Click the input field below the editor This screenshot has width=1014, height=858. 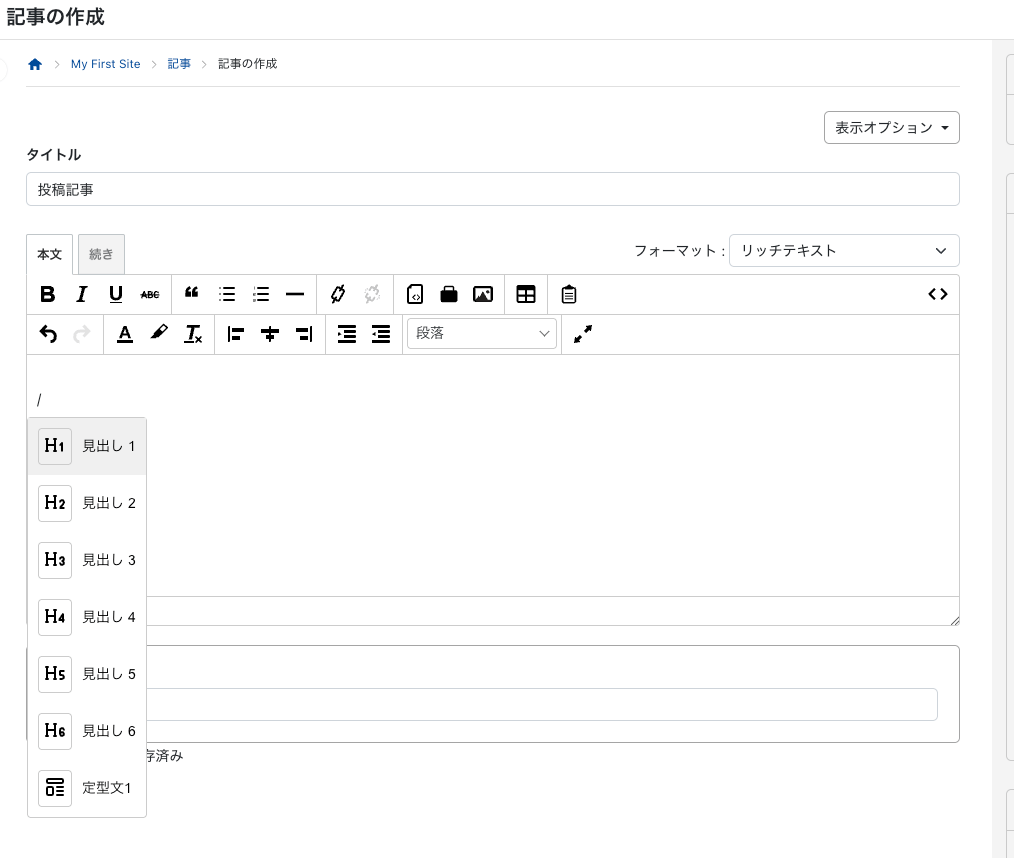click(542, 704)
